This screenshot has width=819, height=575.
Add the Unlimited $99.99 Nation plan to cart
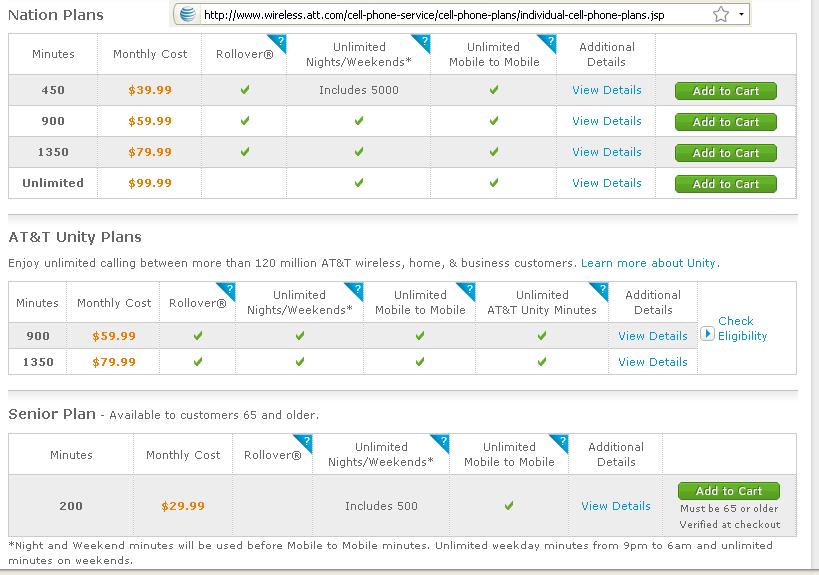(x=726, y=184)
